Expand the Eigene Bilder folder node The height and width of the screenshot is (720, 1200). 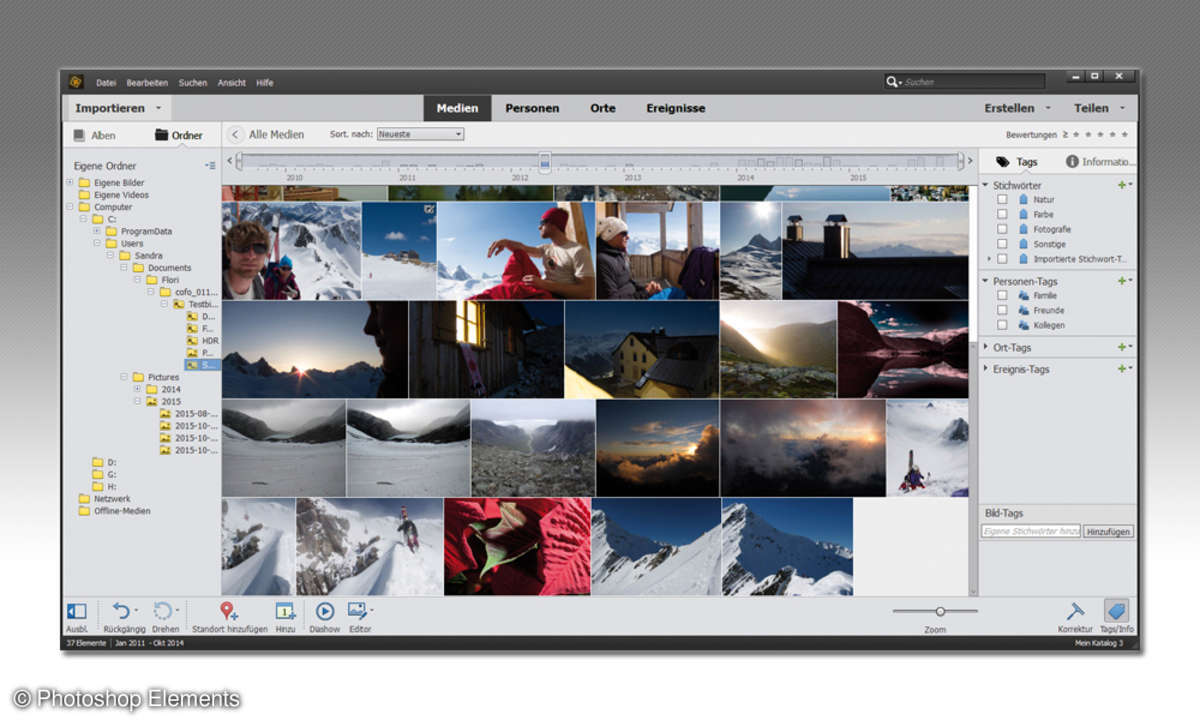pos(70,183)
